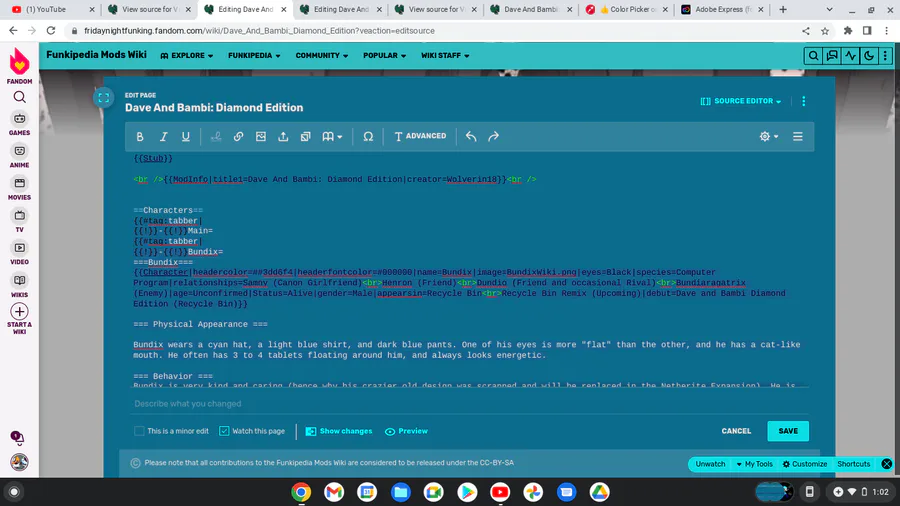Switch to Color Picker browser tab
This screenshot has height=506, width=900.
(x=627, y=9)
